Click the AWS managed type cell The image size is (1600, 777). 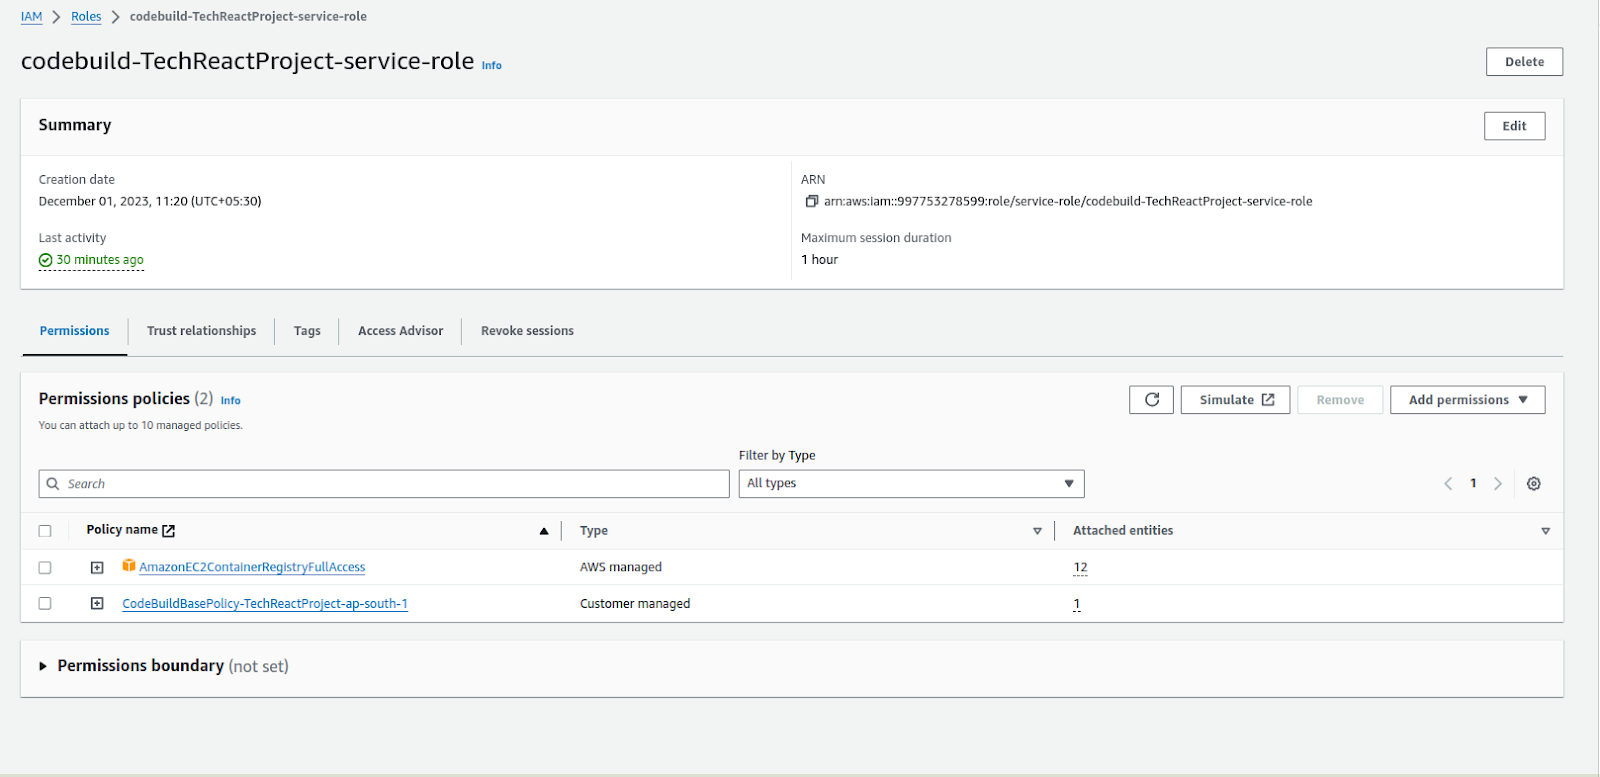click(621, 567)
